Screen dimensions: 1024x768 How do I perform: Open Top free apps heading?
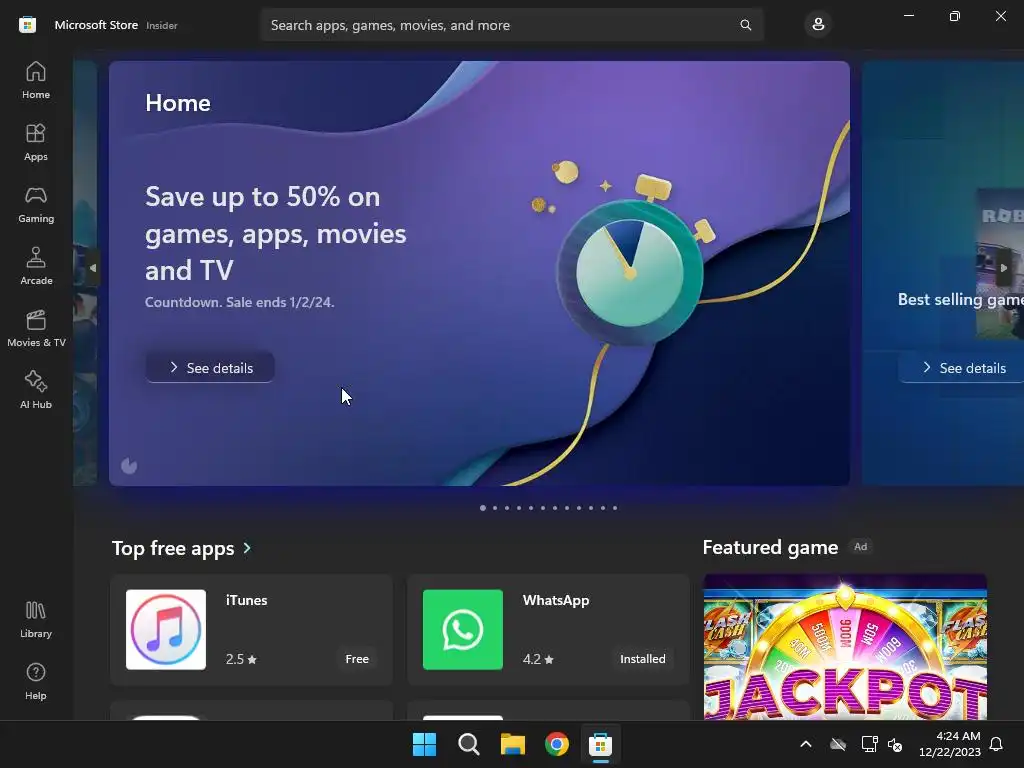tap(173, 548)
